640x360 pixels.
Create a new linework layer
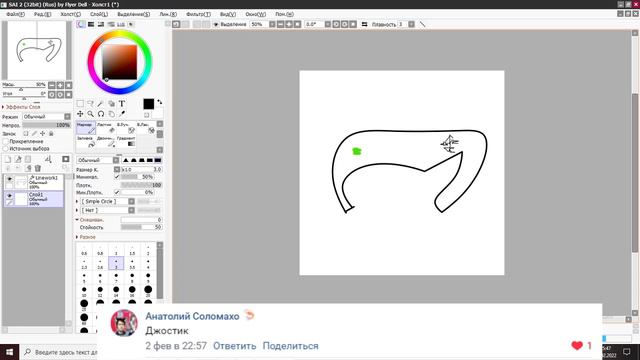pos(18,159)
